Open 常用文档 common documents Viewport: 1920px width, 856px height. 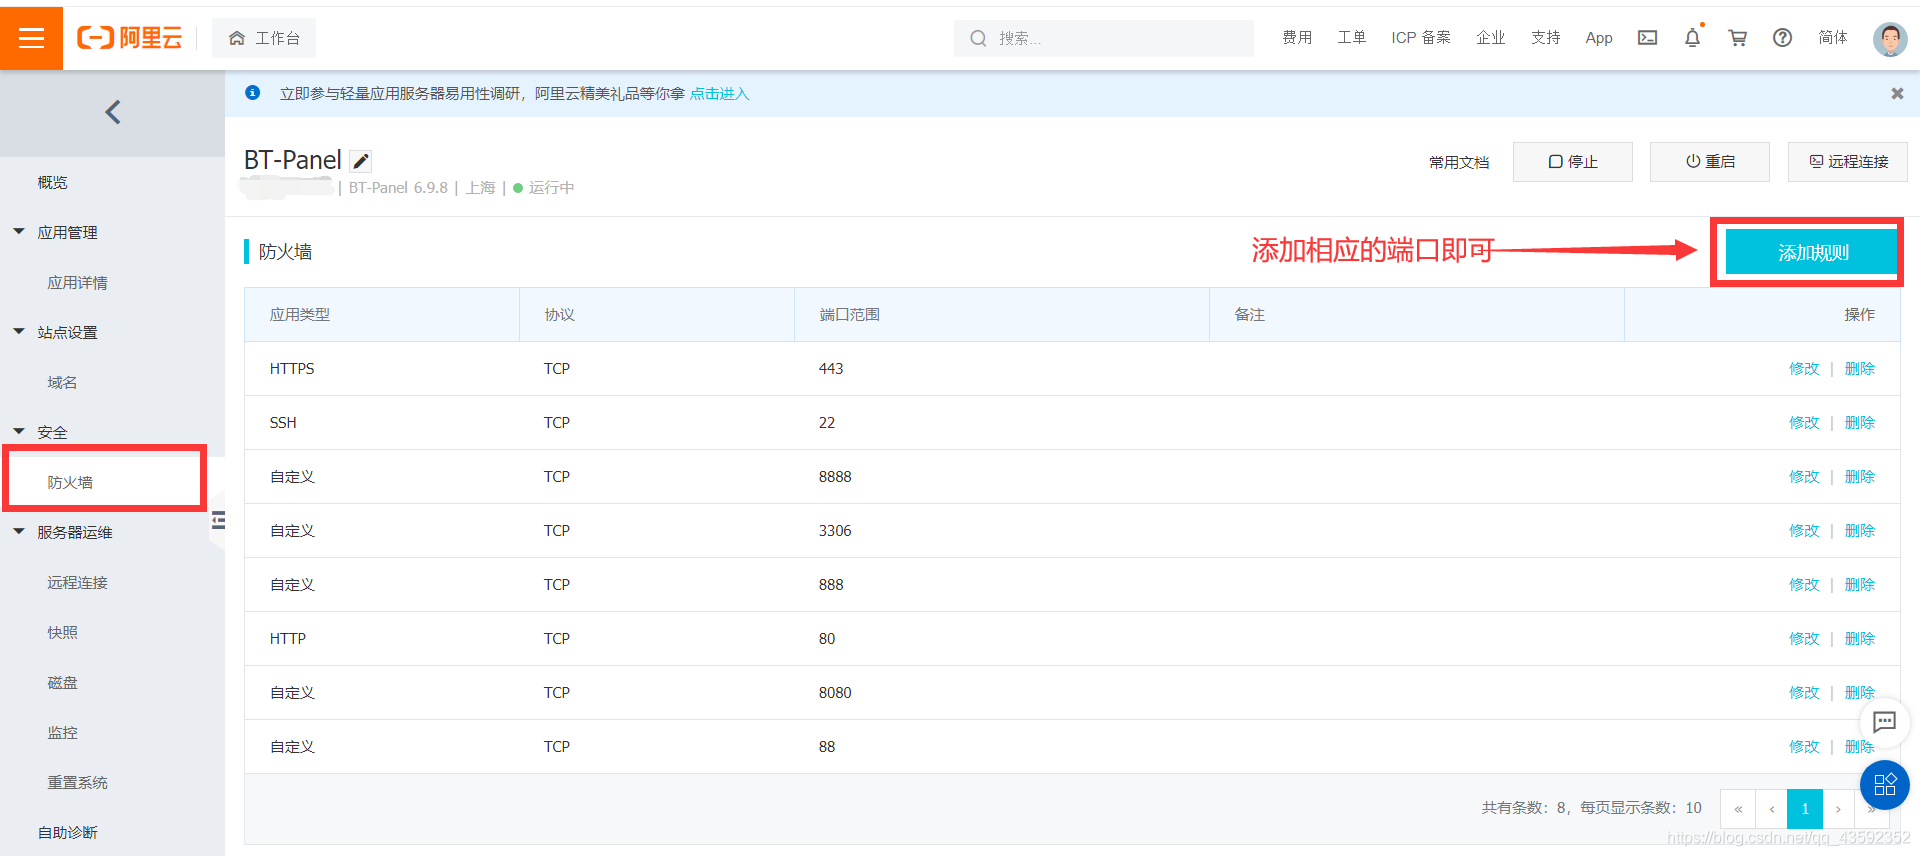pyautogui.click(x=1458, y=162)
